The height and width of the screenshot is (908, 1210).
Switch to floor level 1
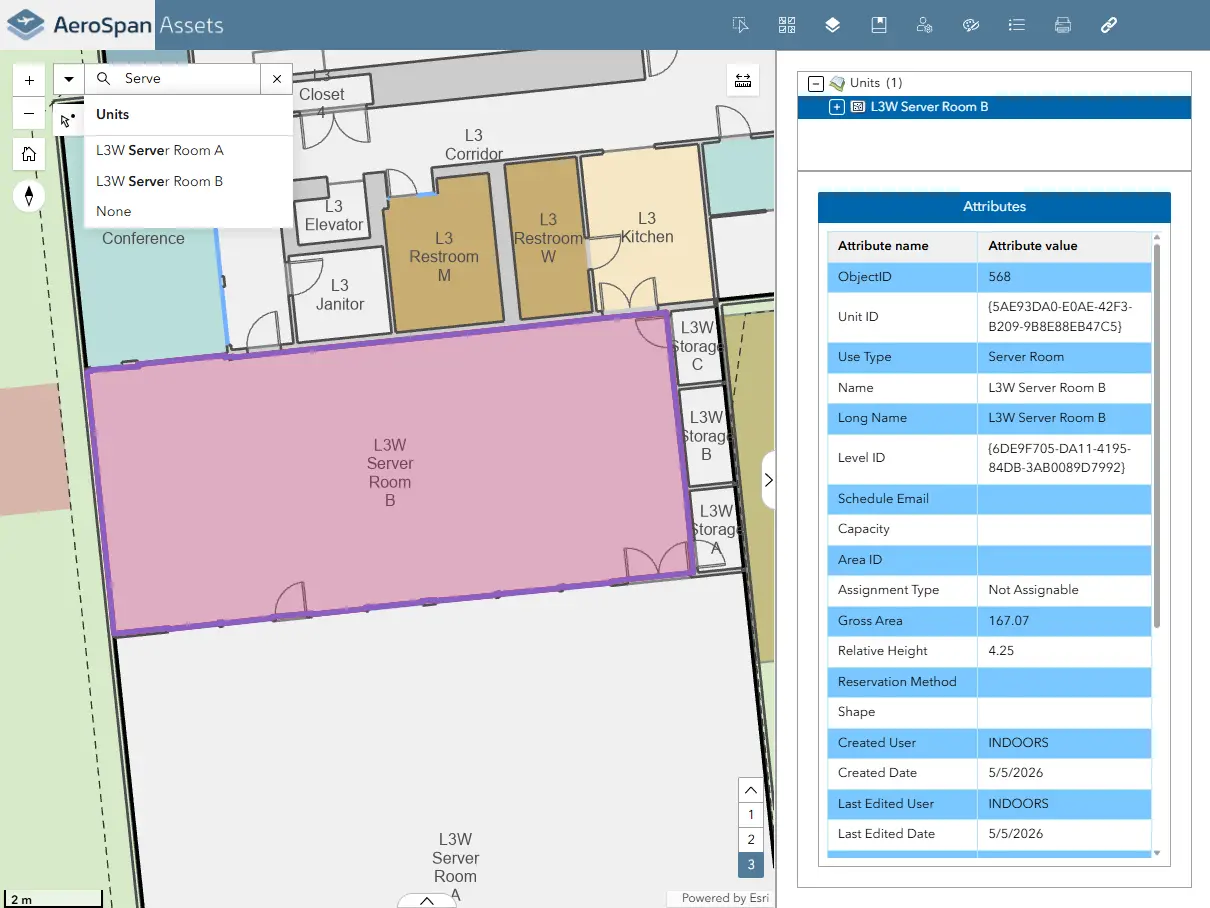[x=751, y=815]
